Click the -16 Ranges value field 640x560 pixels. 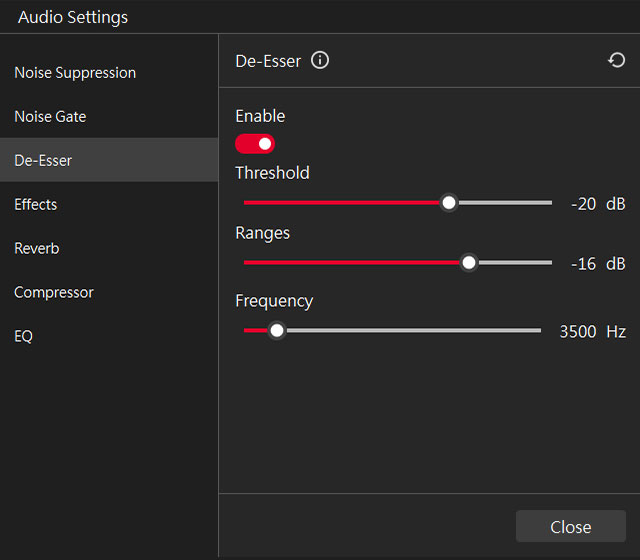click(x=584, y=264)
